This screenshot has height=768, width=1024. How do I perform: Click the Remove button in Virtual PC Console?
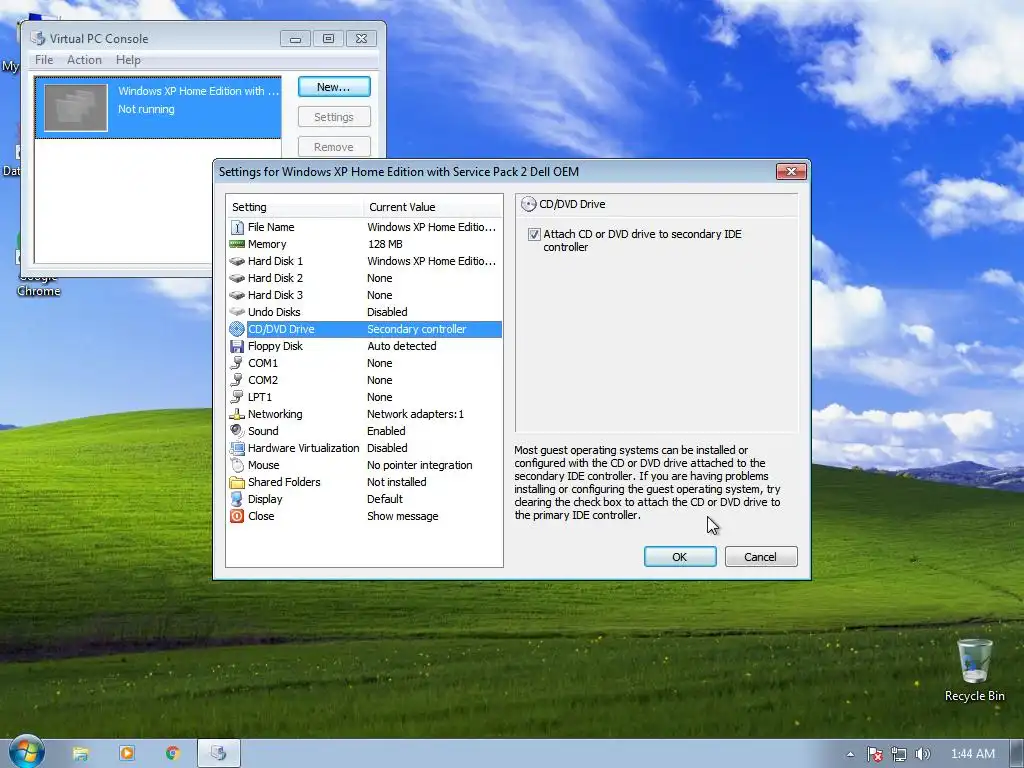pyautogui.click(x=334, y=147)
